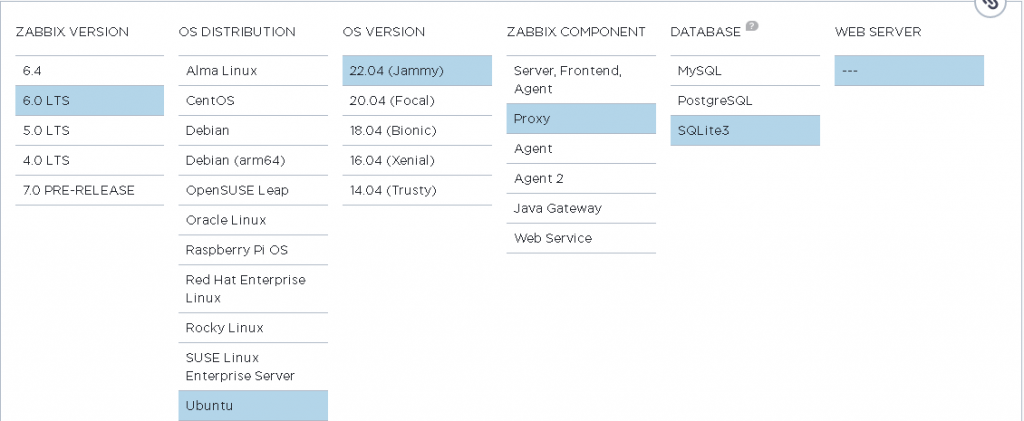The image size is (1024, 421).
Task: Select the Web Service component
Action: coord(581,238)
